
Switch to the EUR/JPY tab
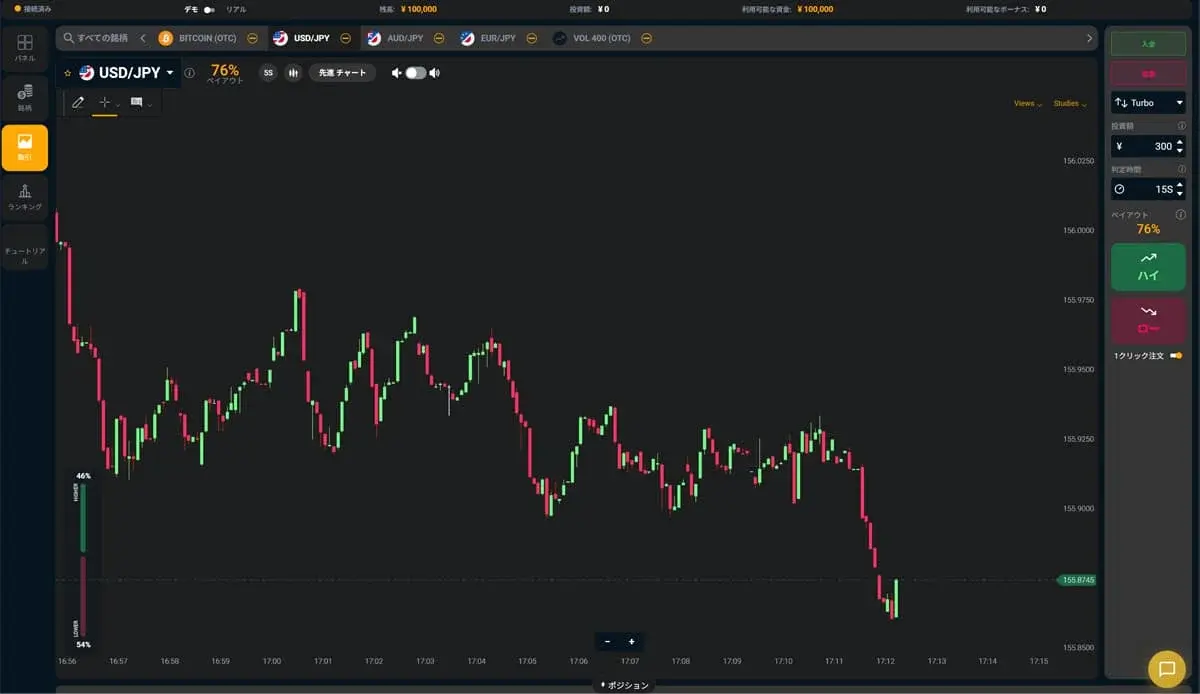click(x=497, y=38)
